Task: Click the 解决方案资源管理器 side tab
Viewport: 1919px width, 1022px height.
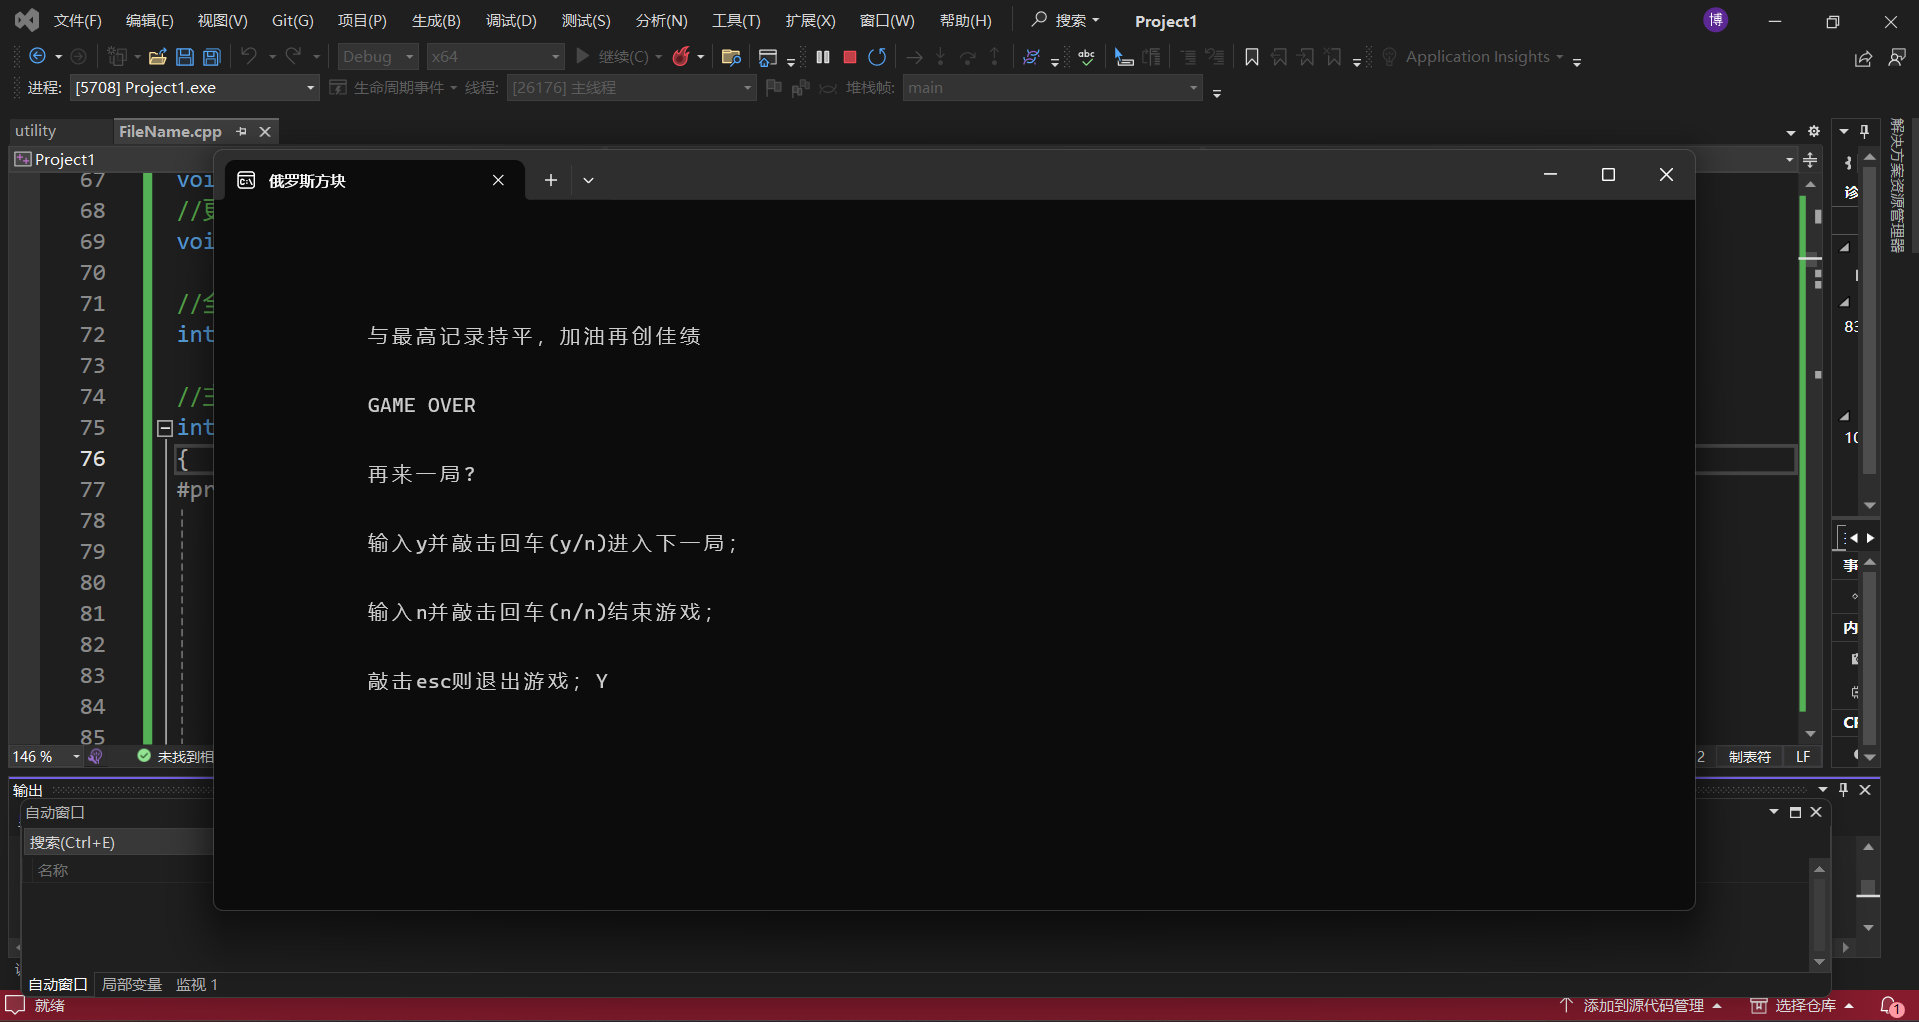Action: tap(1897, 186)
